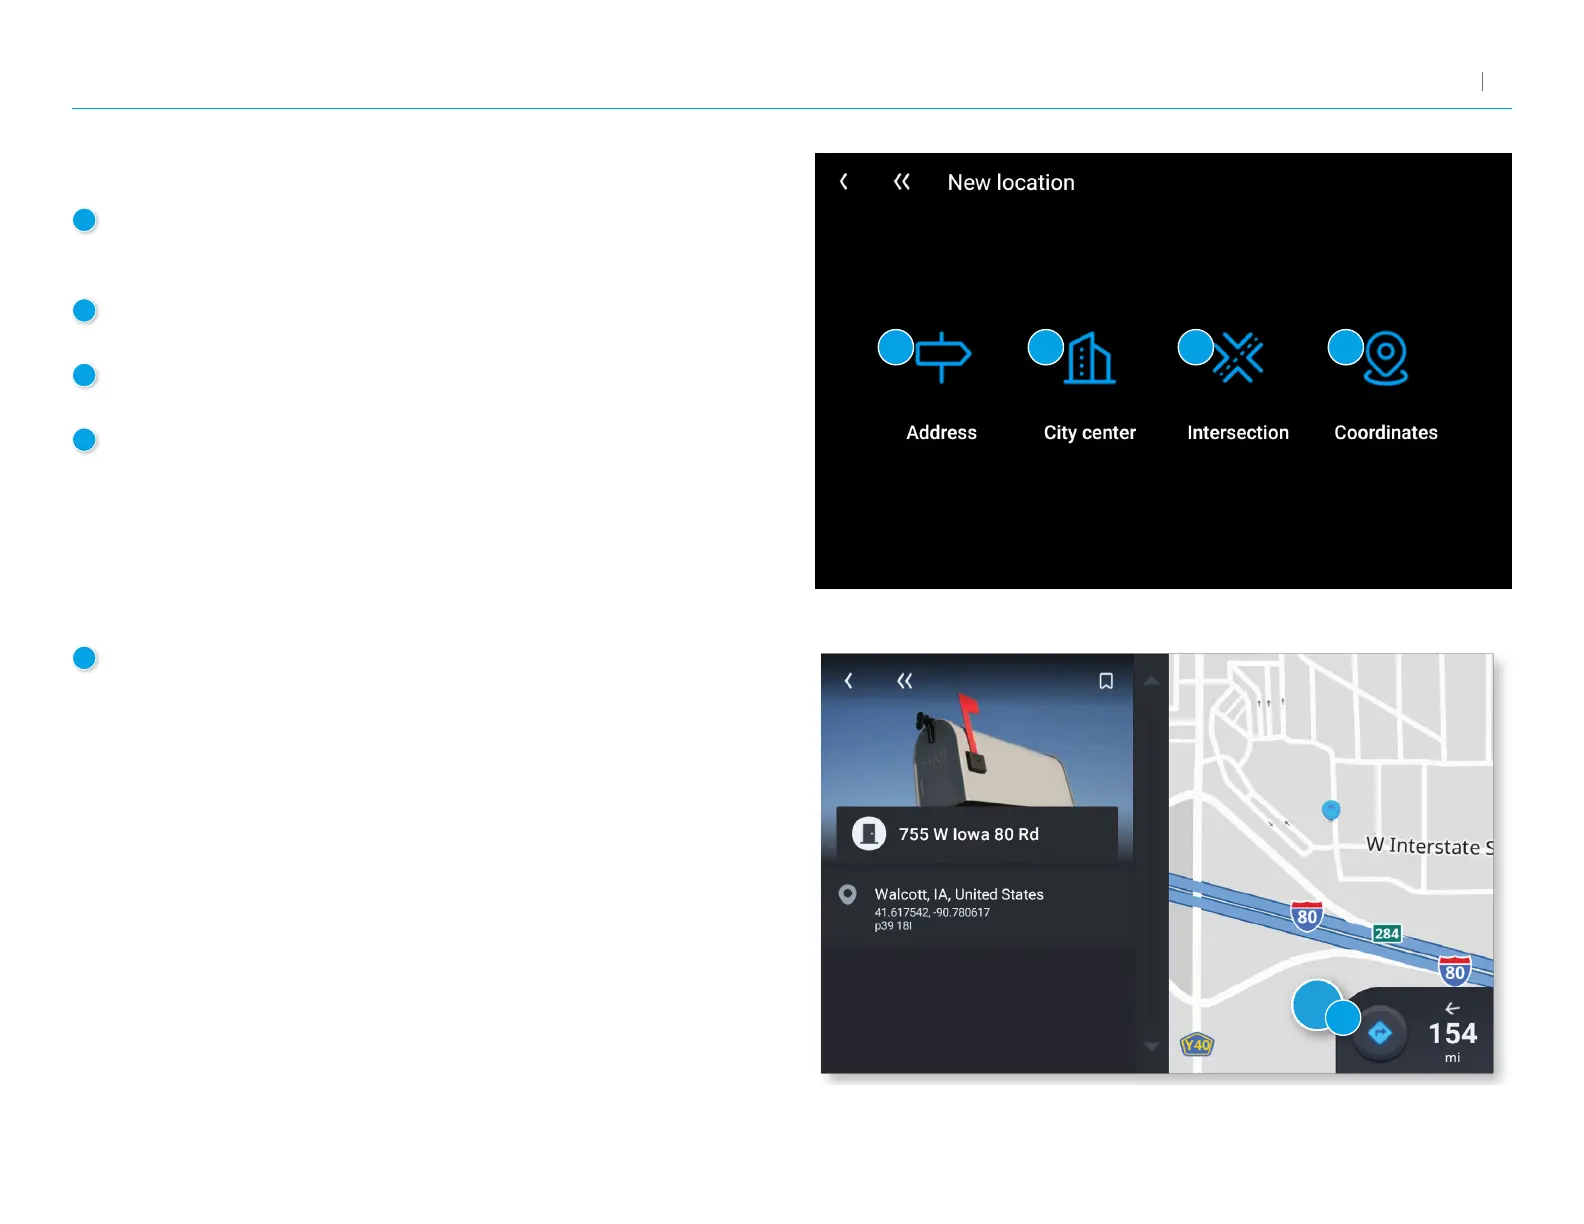The height and width of the screenshot is (1224, 1584).
Task: Click the single back chevron above the mailbox photo
Action: (x=848, y=681)
